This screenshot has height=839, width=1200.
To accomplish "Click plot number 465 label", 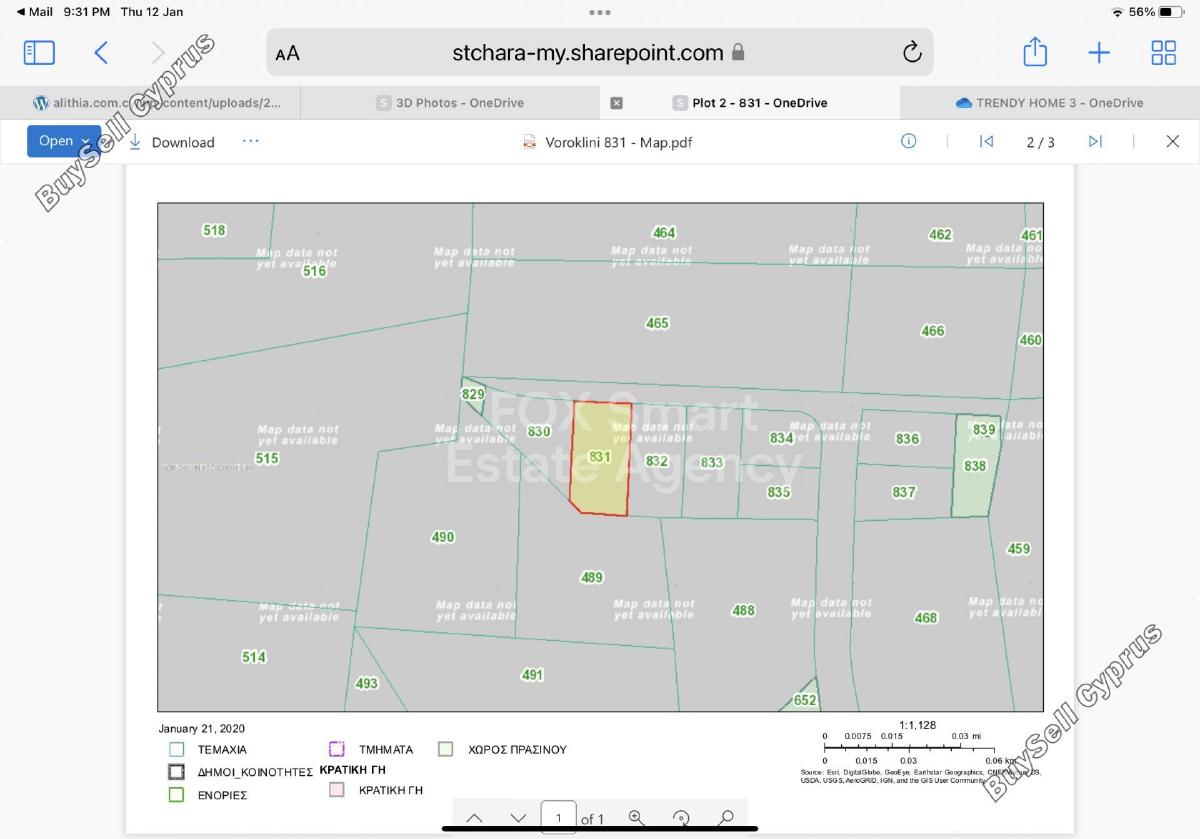I will tap(657, 323).
